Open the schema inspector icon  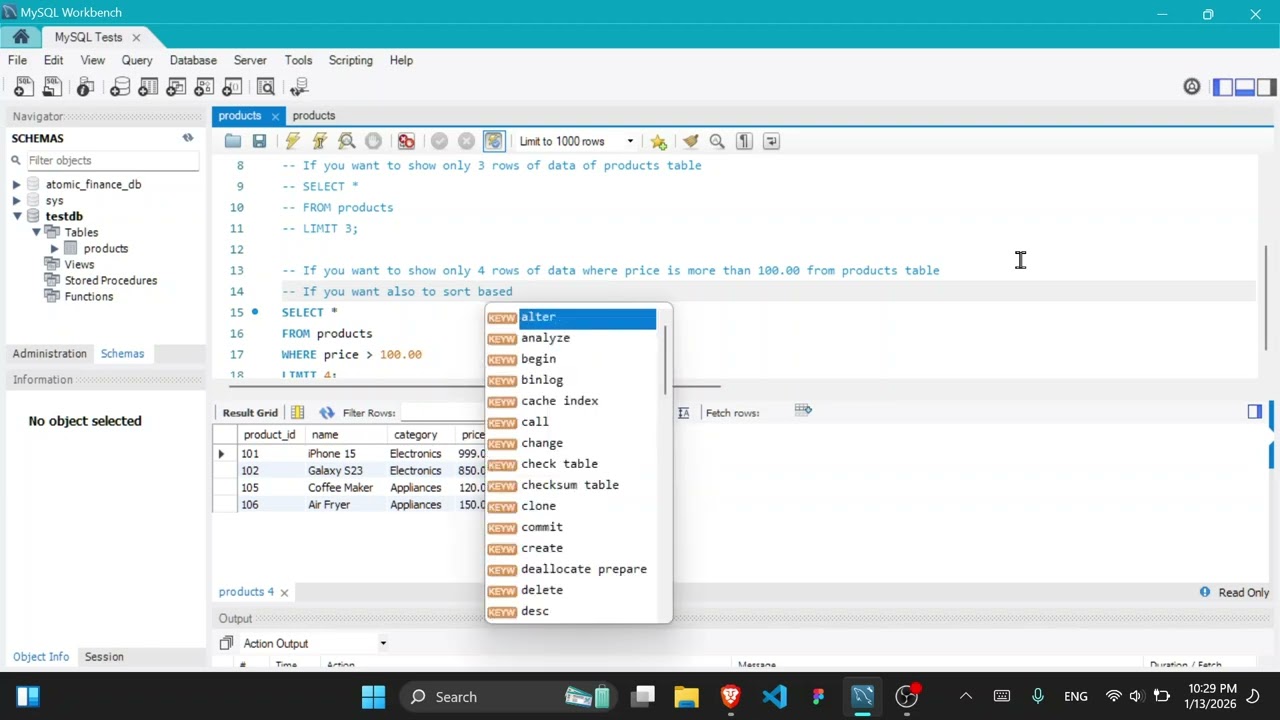(x=86, y=87)
